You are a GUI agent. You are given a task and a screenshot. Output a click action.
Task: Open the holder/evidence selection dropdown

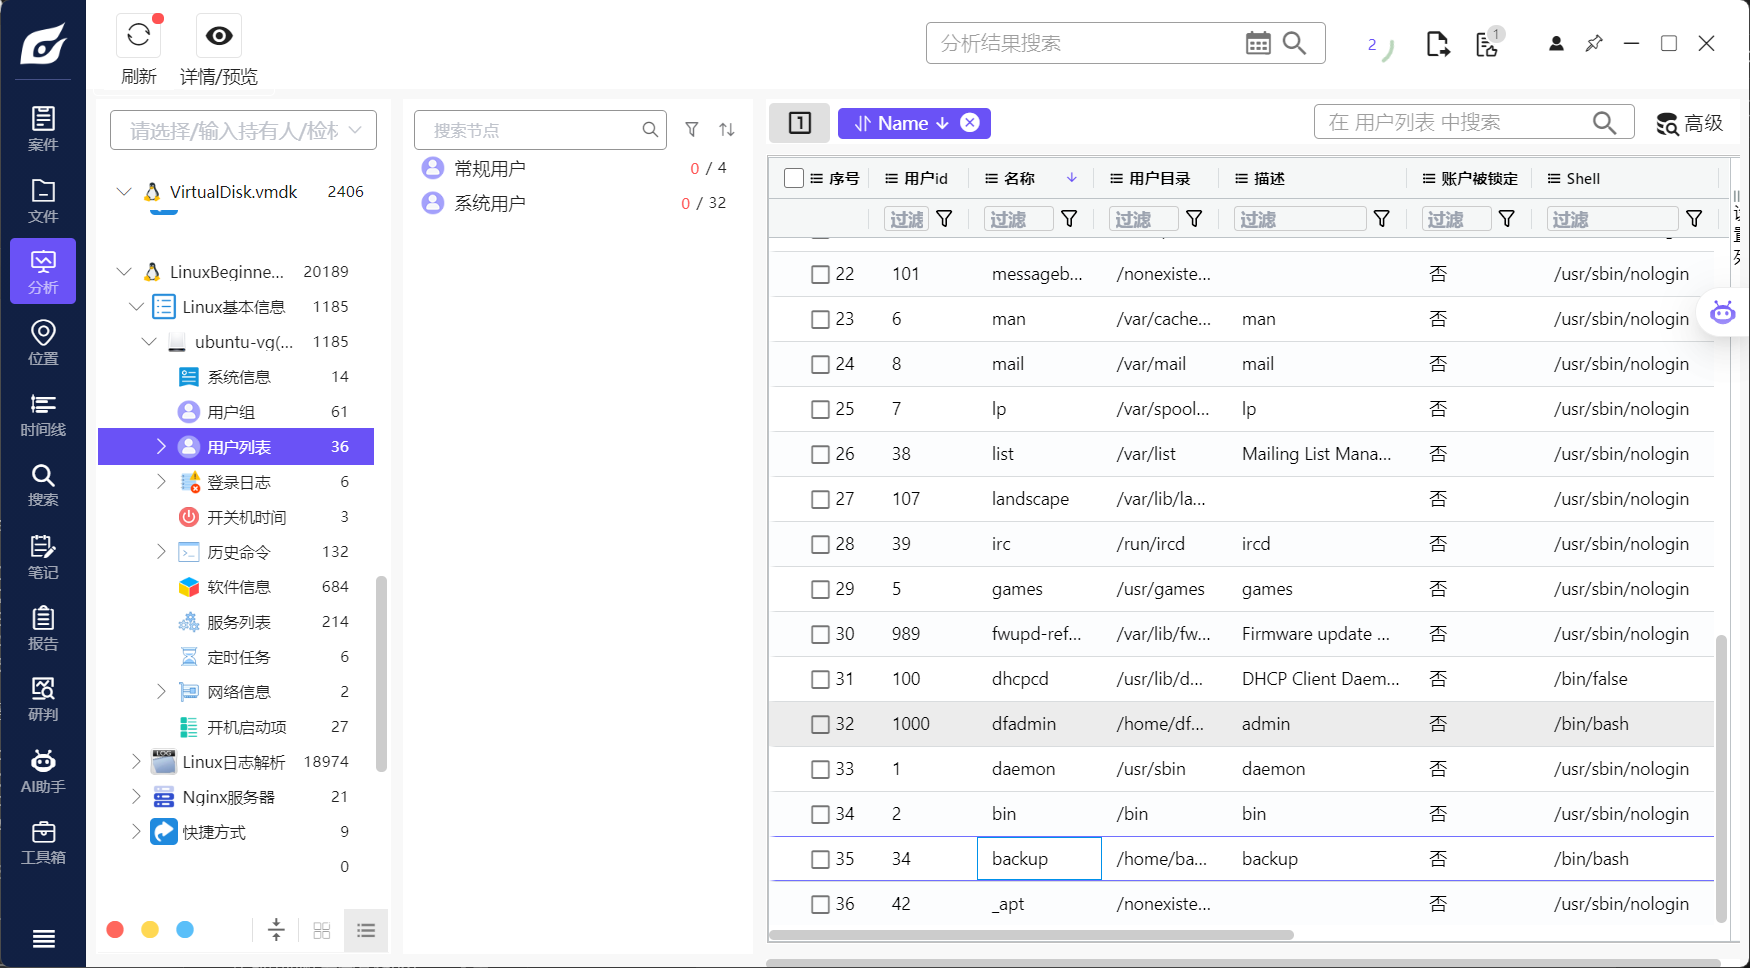(243, 130)
